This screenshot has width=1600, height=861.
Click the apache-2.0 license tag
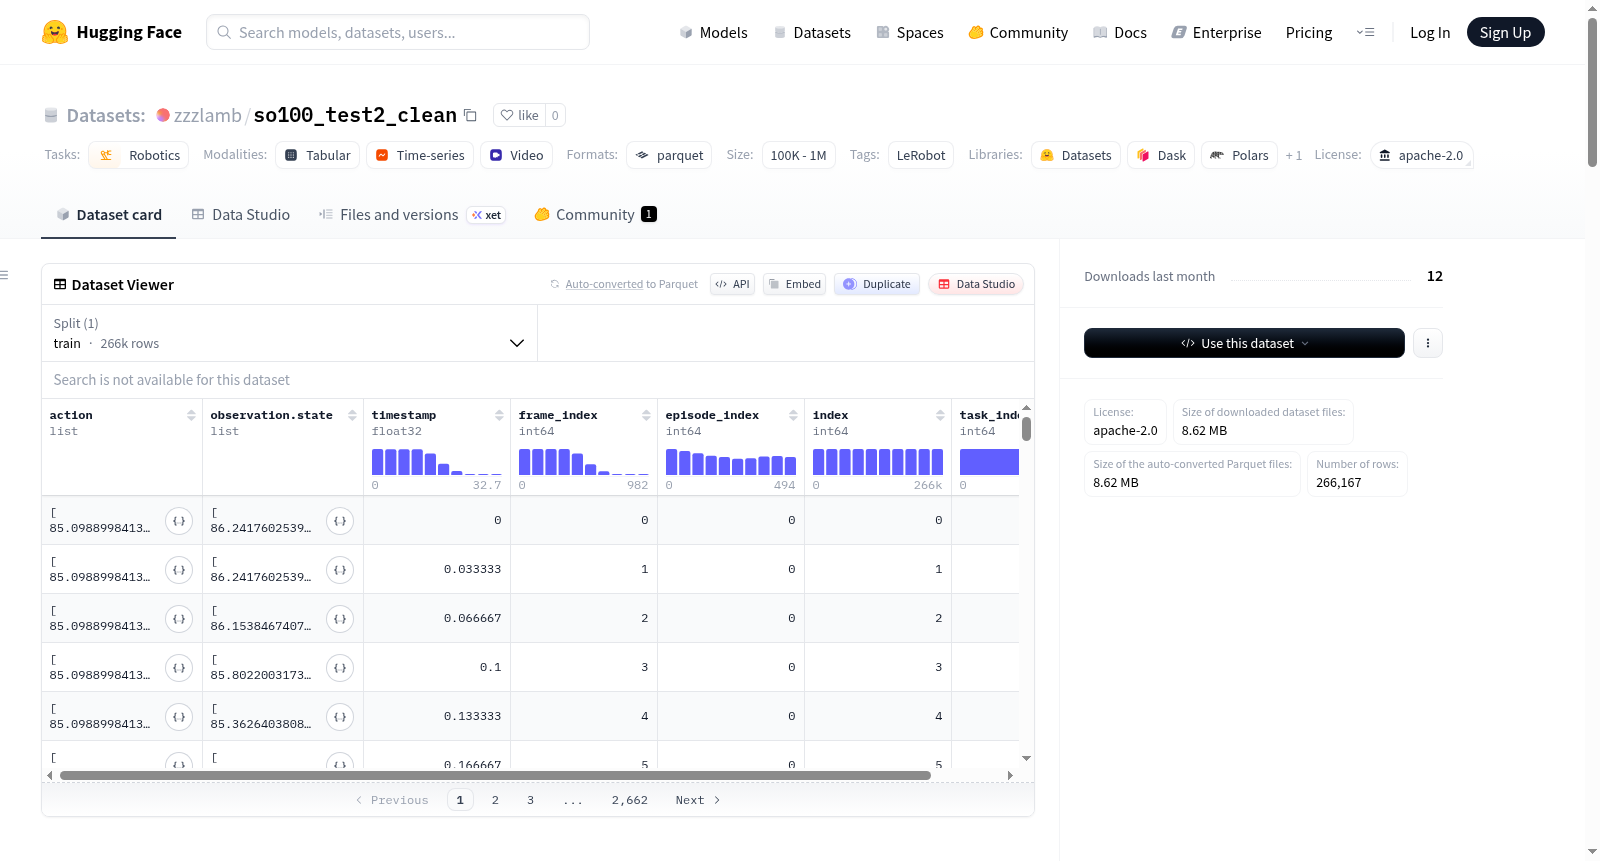tap(1421, 155)
